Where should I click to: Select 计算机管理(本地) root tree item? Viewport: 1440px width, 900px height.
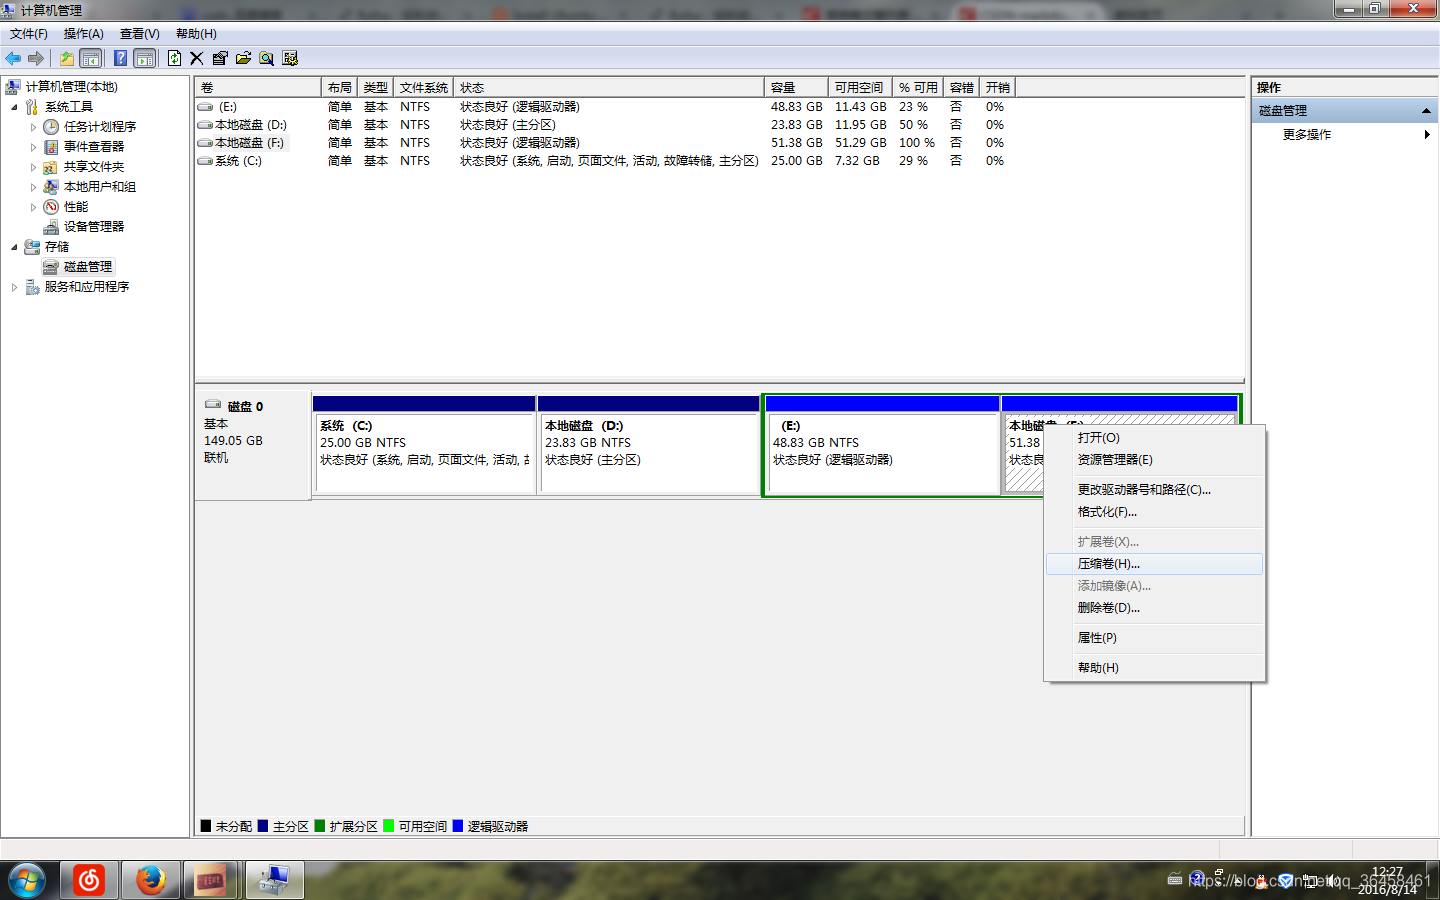click(x=71, y=87)
